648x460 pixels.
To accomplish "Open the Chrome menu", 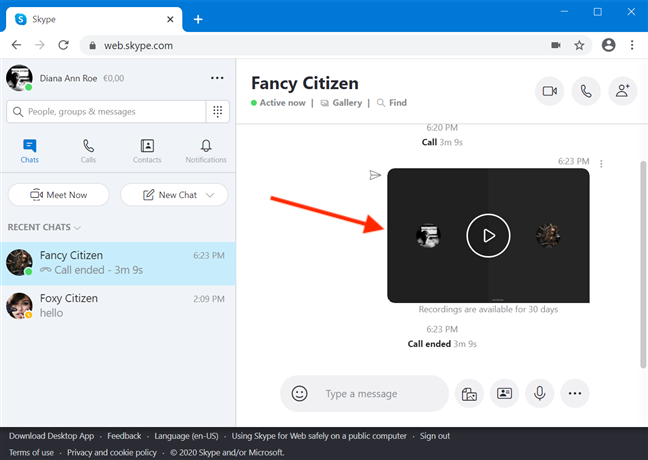I will pyautogui.click(x=632, y=45).
